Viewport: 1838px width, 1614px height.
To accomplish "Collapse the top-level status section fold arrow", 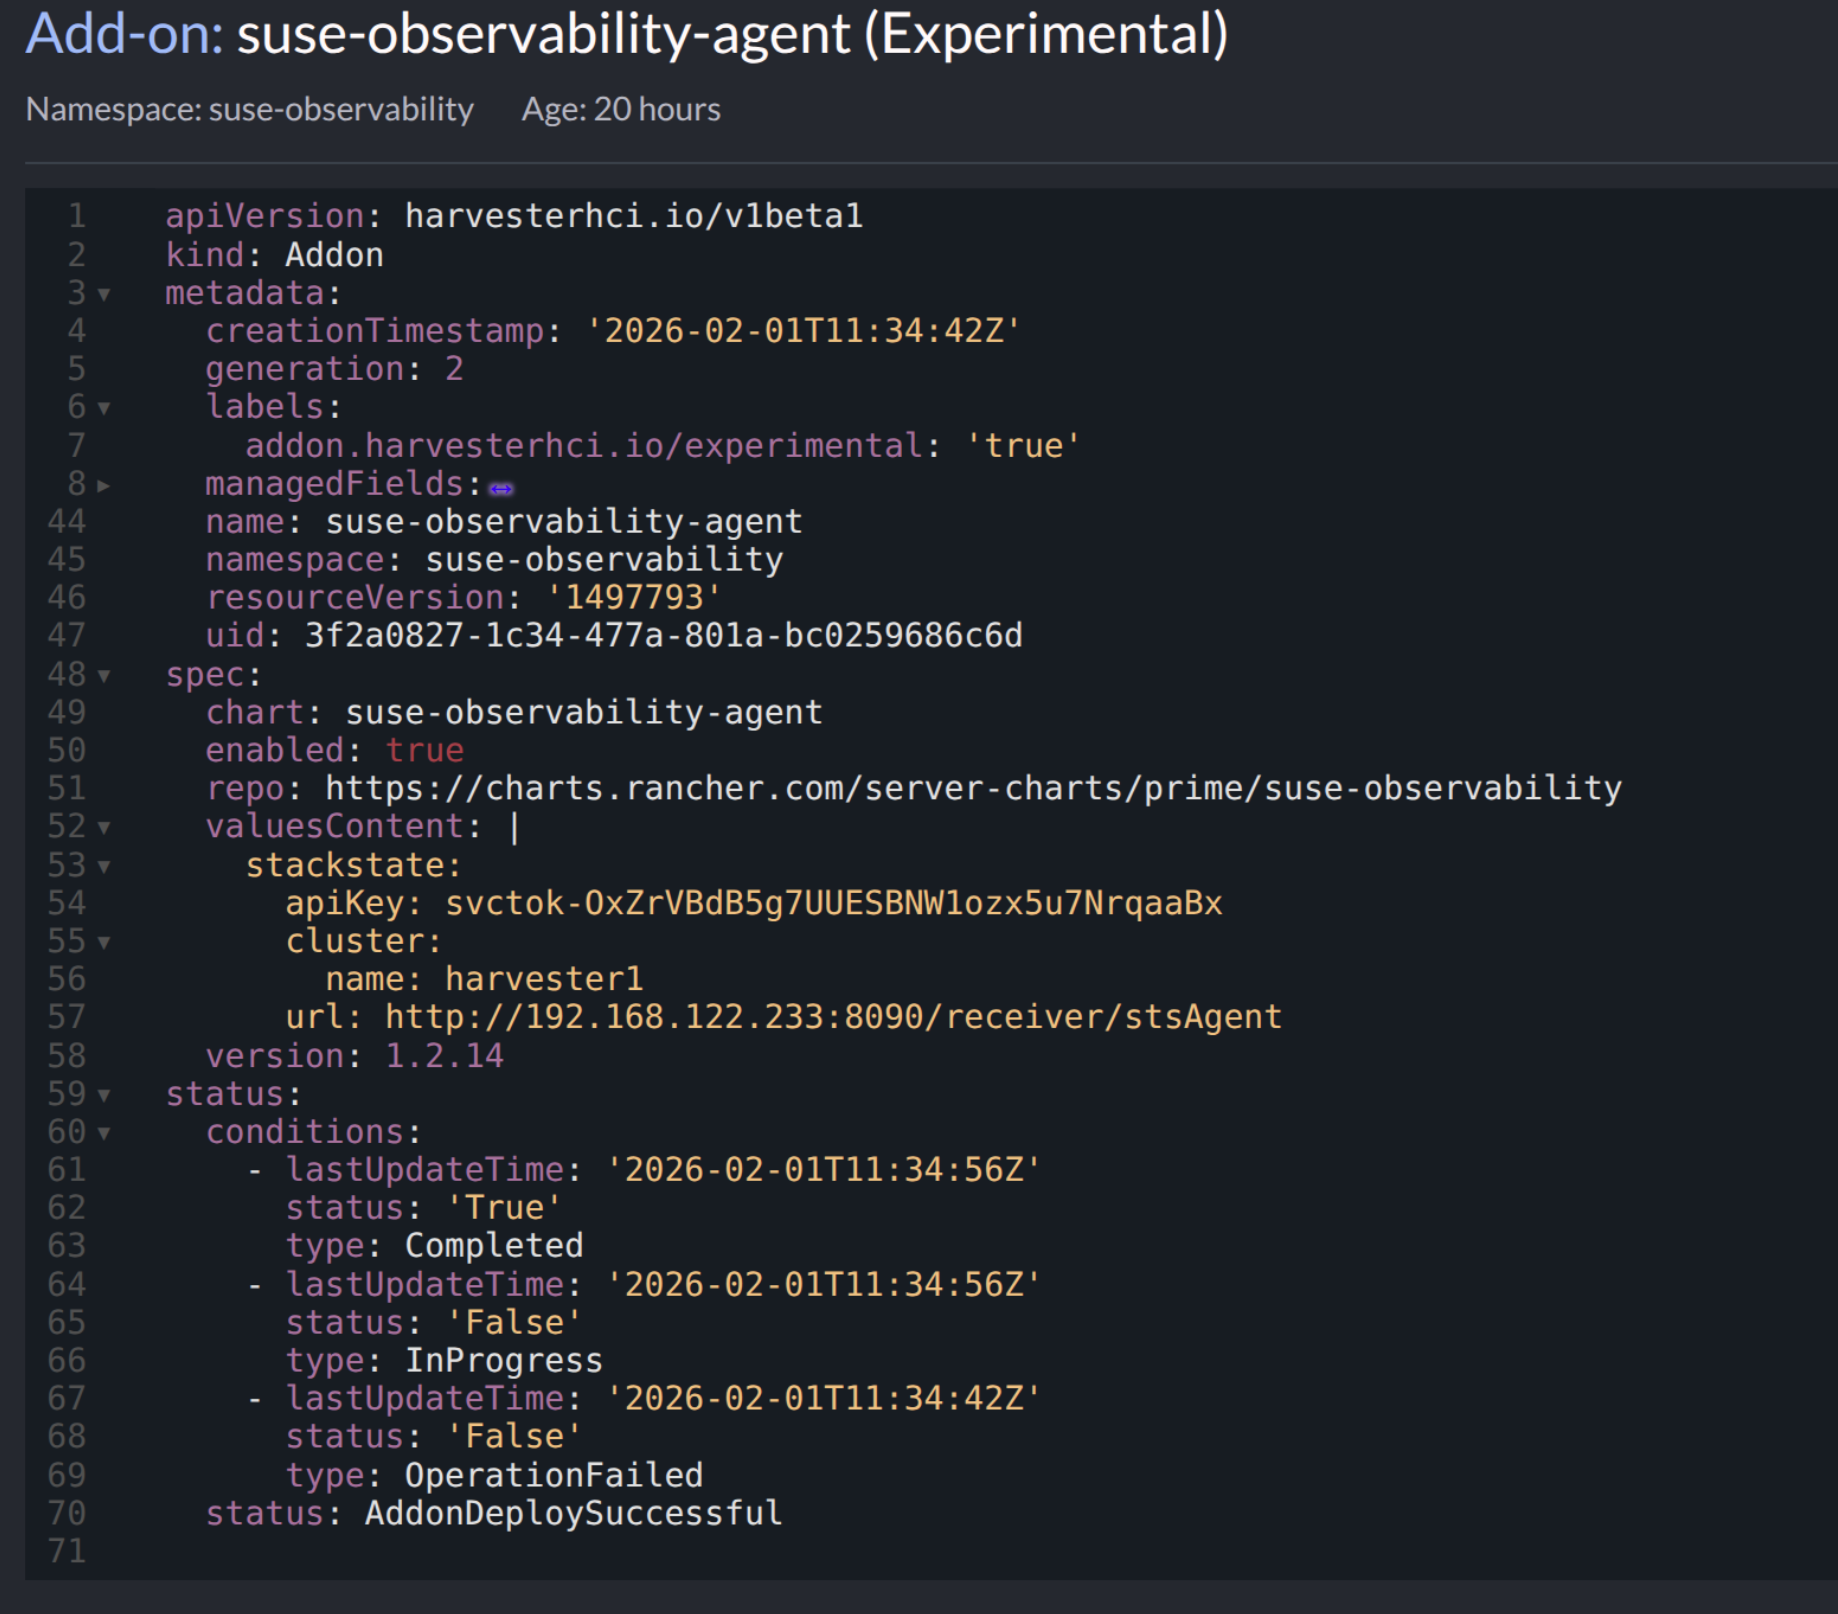I will (104, 1096).
